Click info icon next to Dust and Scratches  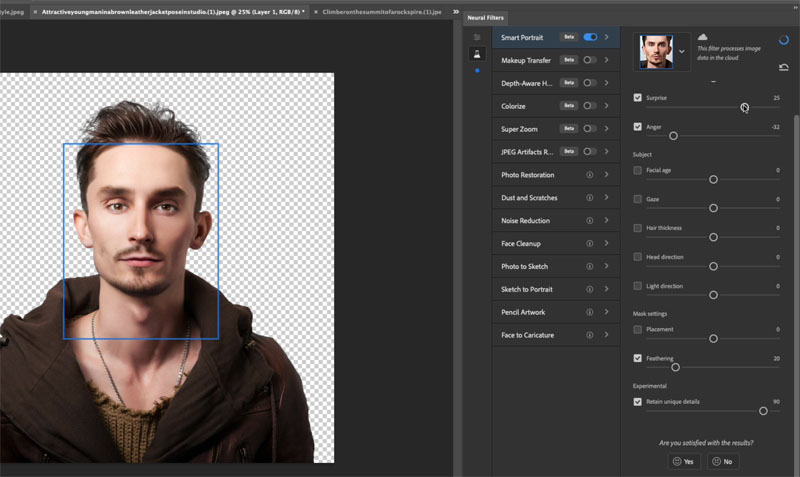click(590, 198)
